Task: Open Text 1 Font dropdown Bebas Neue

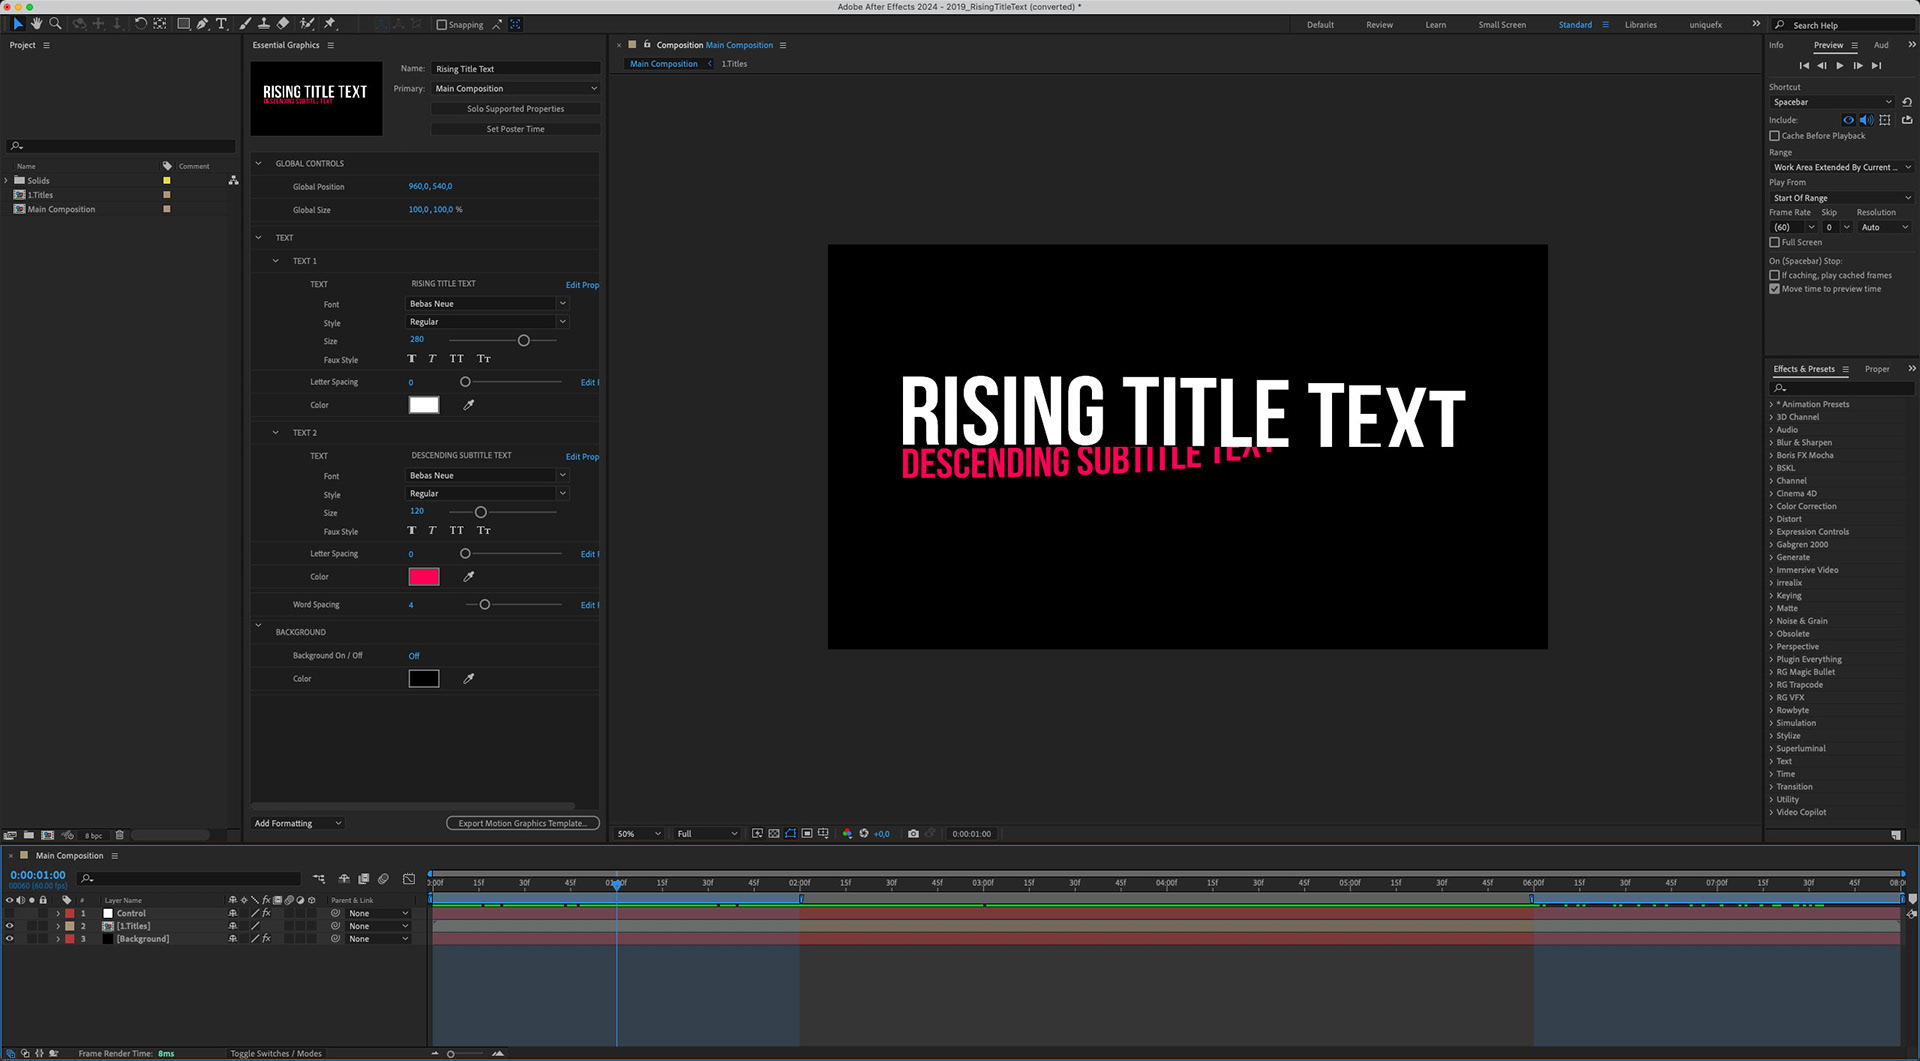Action: pos(487,304)
